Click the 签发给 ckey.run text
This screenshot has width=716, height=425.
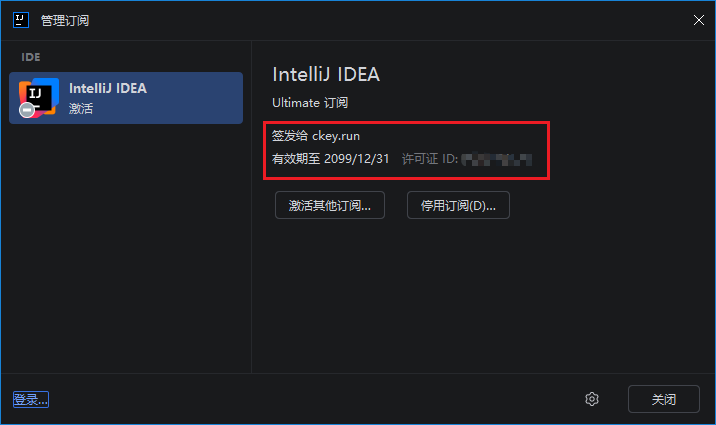[x=316, y=136]
